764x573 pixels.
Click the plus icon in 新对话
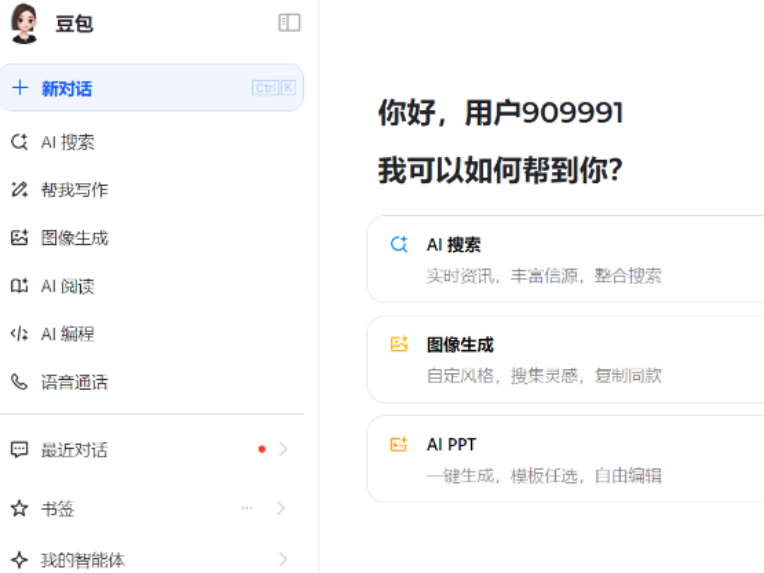20,88
